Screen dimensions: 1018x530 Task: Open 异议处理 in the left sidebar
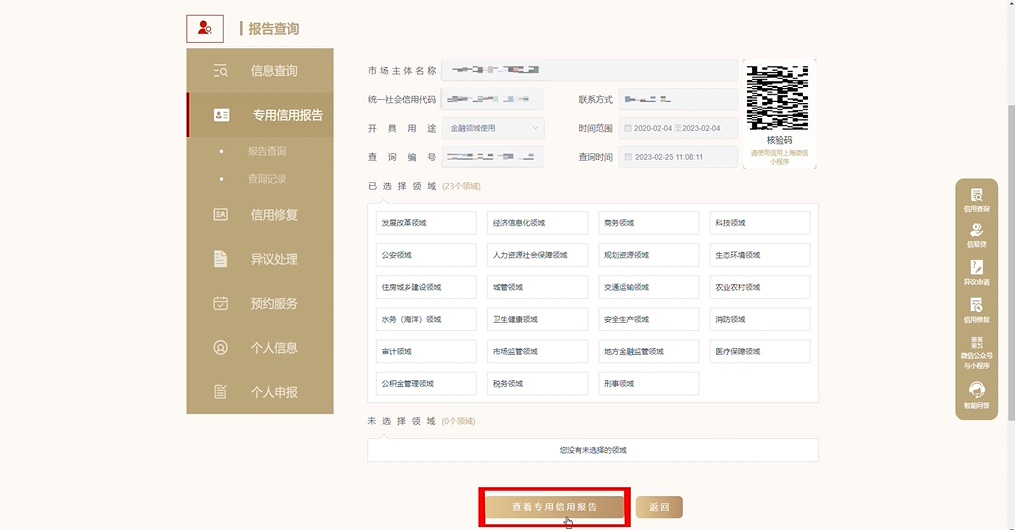(x=260, y=259)
